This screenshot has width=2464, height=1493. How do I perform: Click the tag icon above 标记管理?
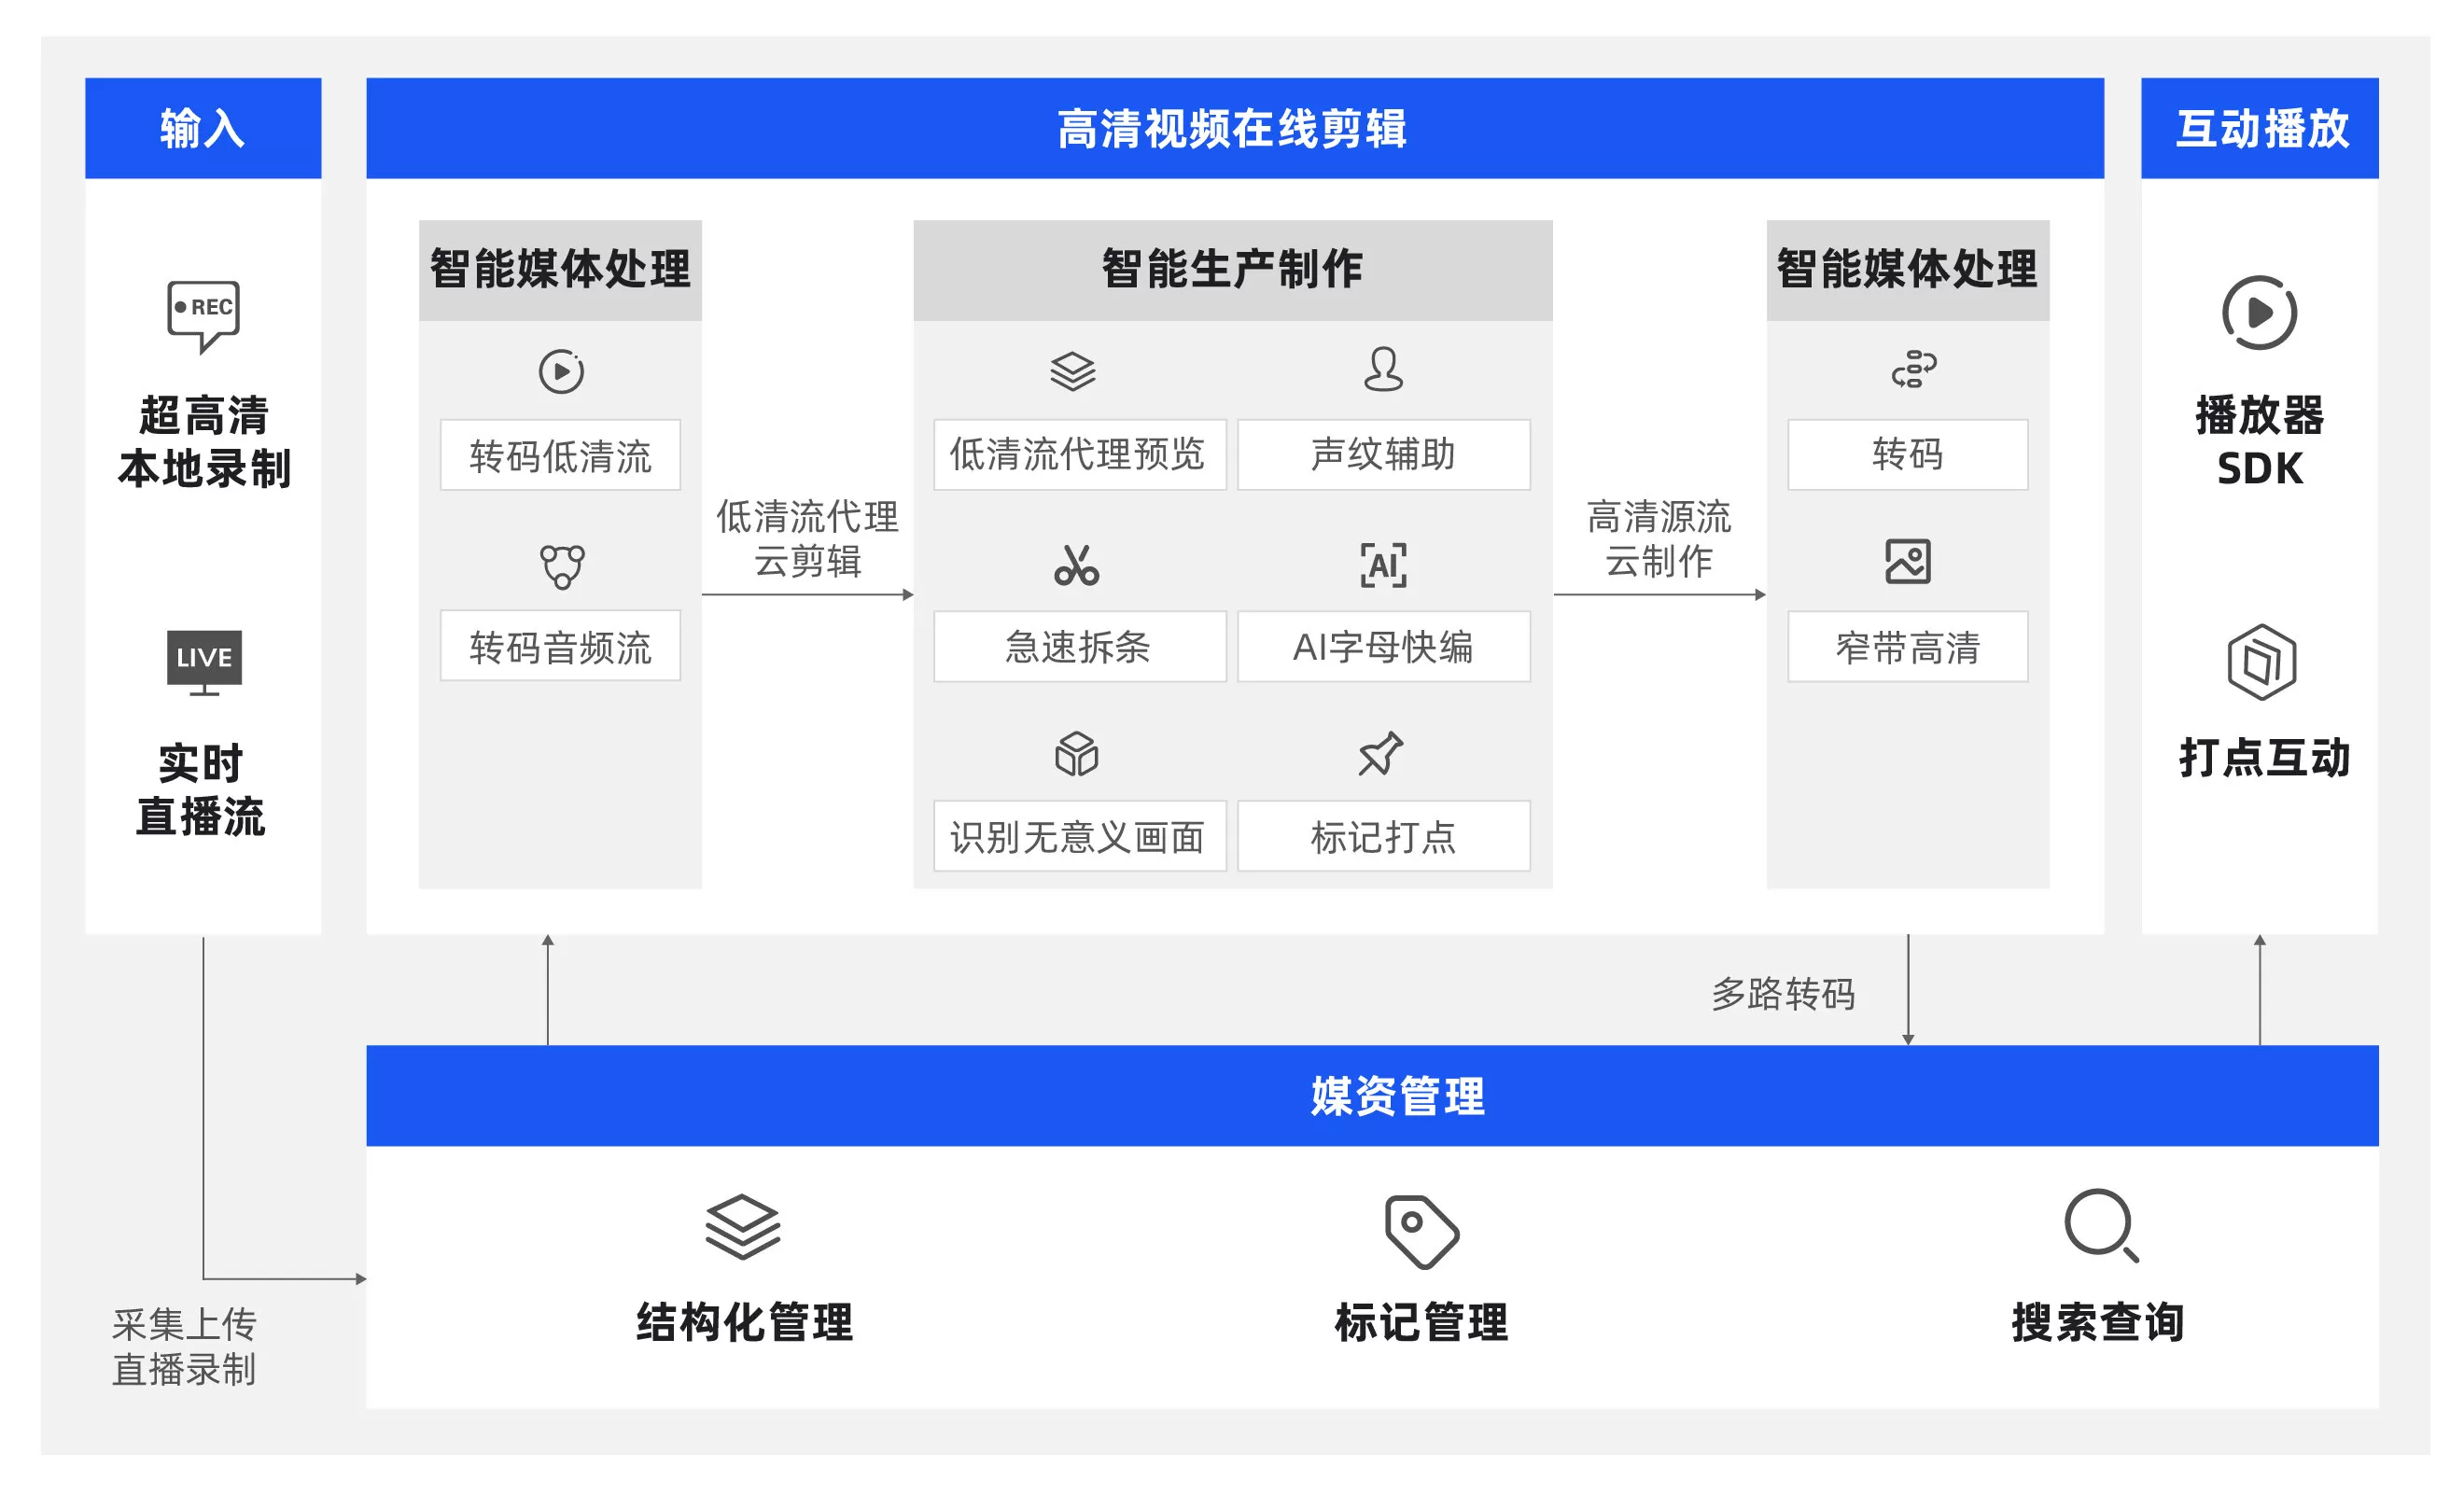point(1421,1231)
